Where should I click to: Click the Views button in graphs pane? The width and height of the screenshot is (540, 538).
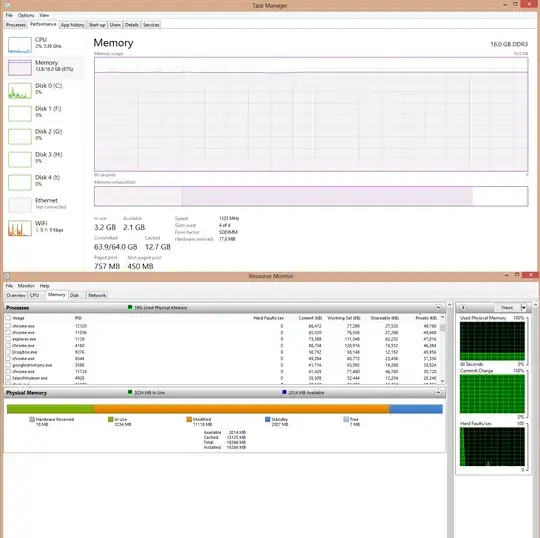click(507, 307)
